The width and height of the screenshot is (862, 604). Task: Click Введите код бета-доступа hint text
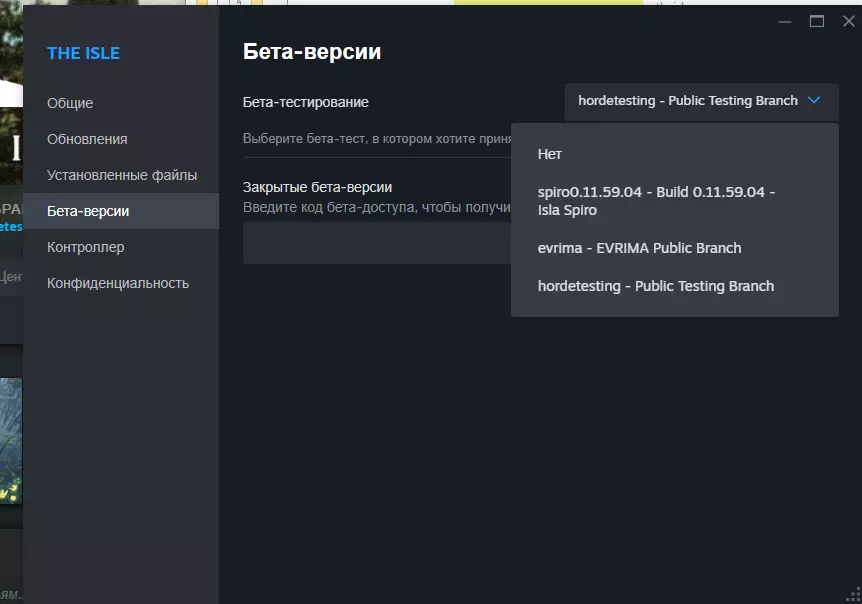377,207
